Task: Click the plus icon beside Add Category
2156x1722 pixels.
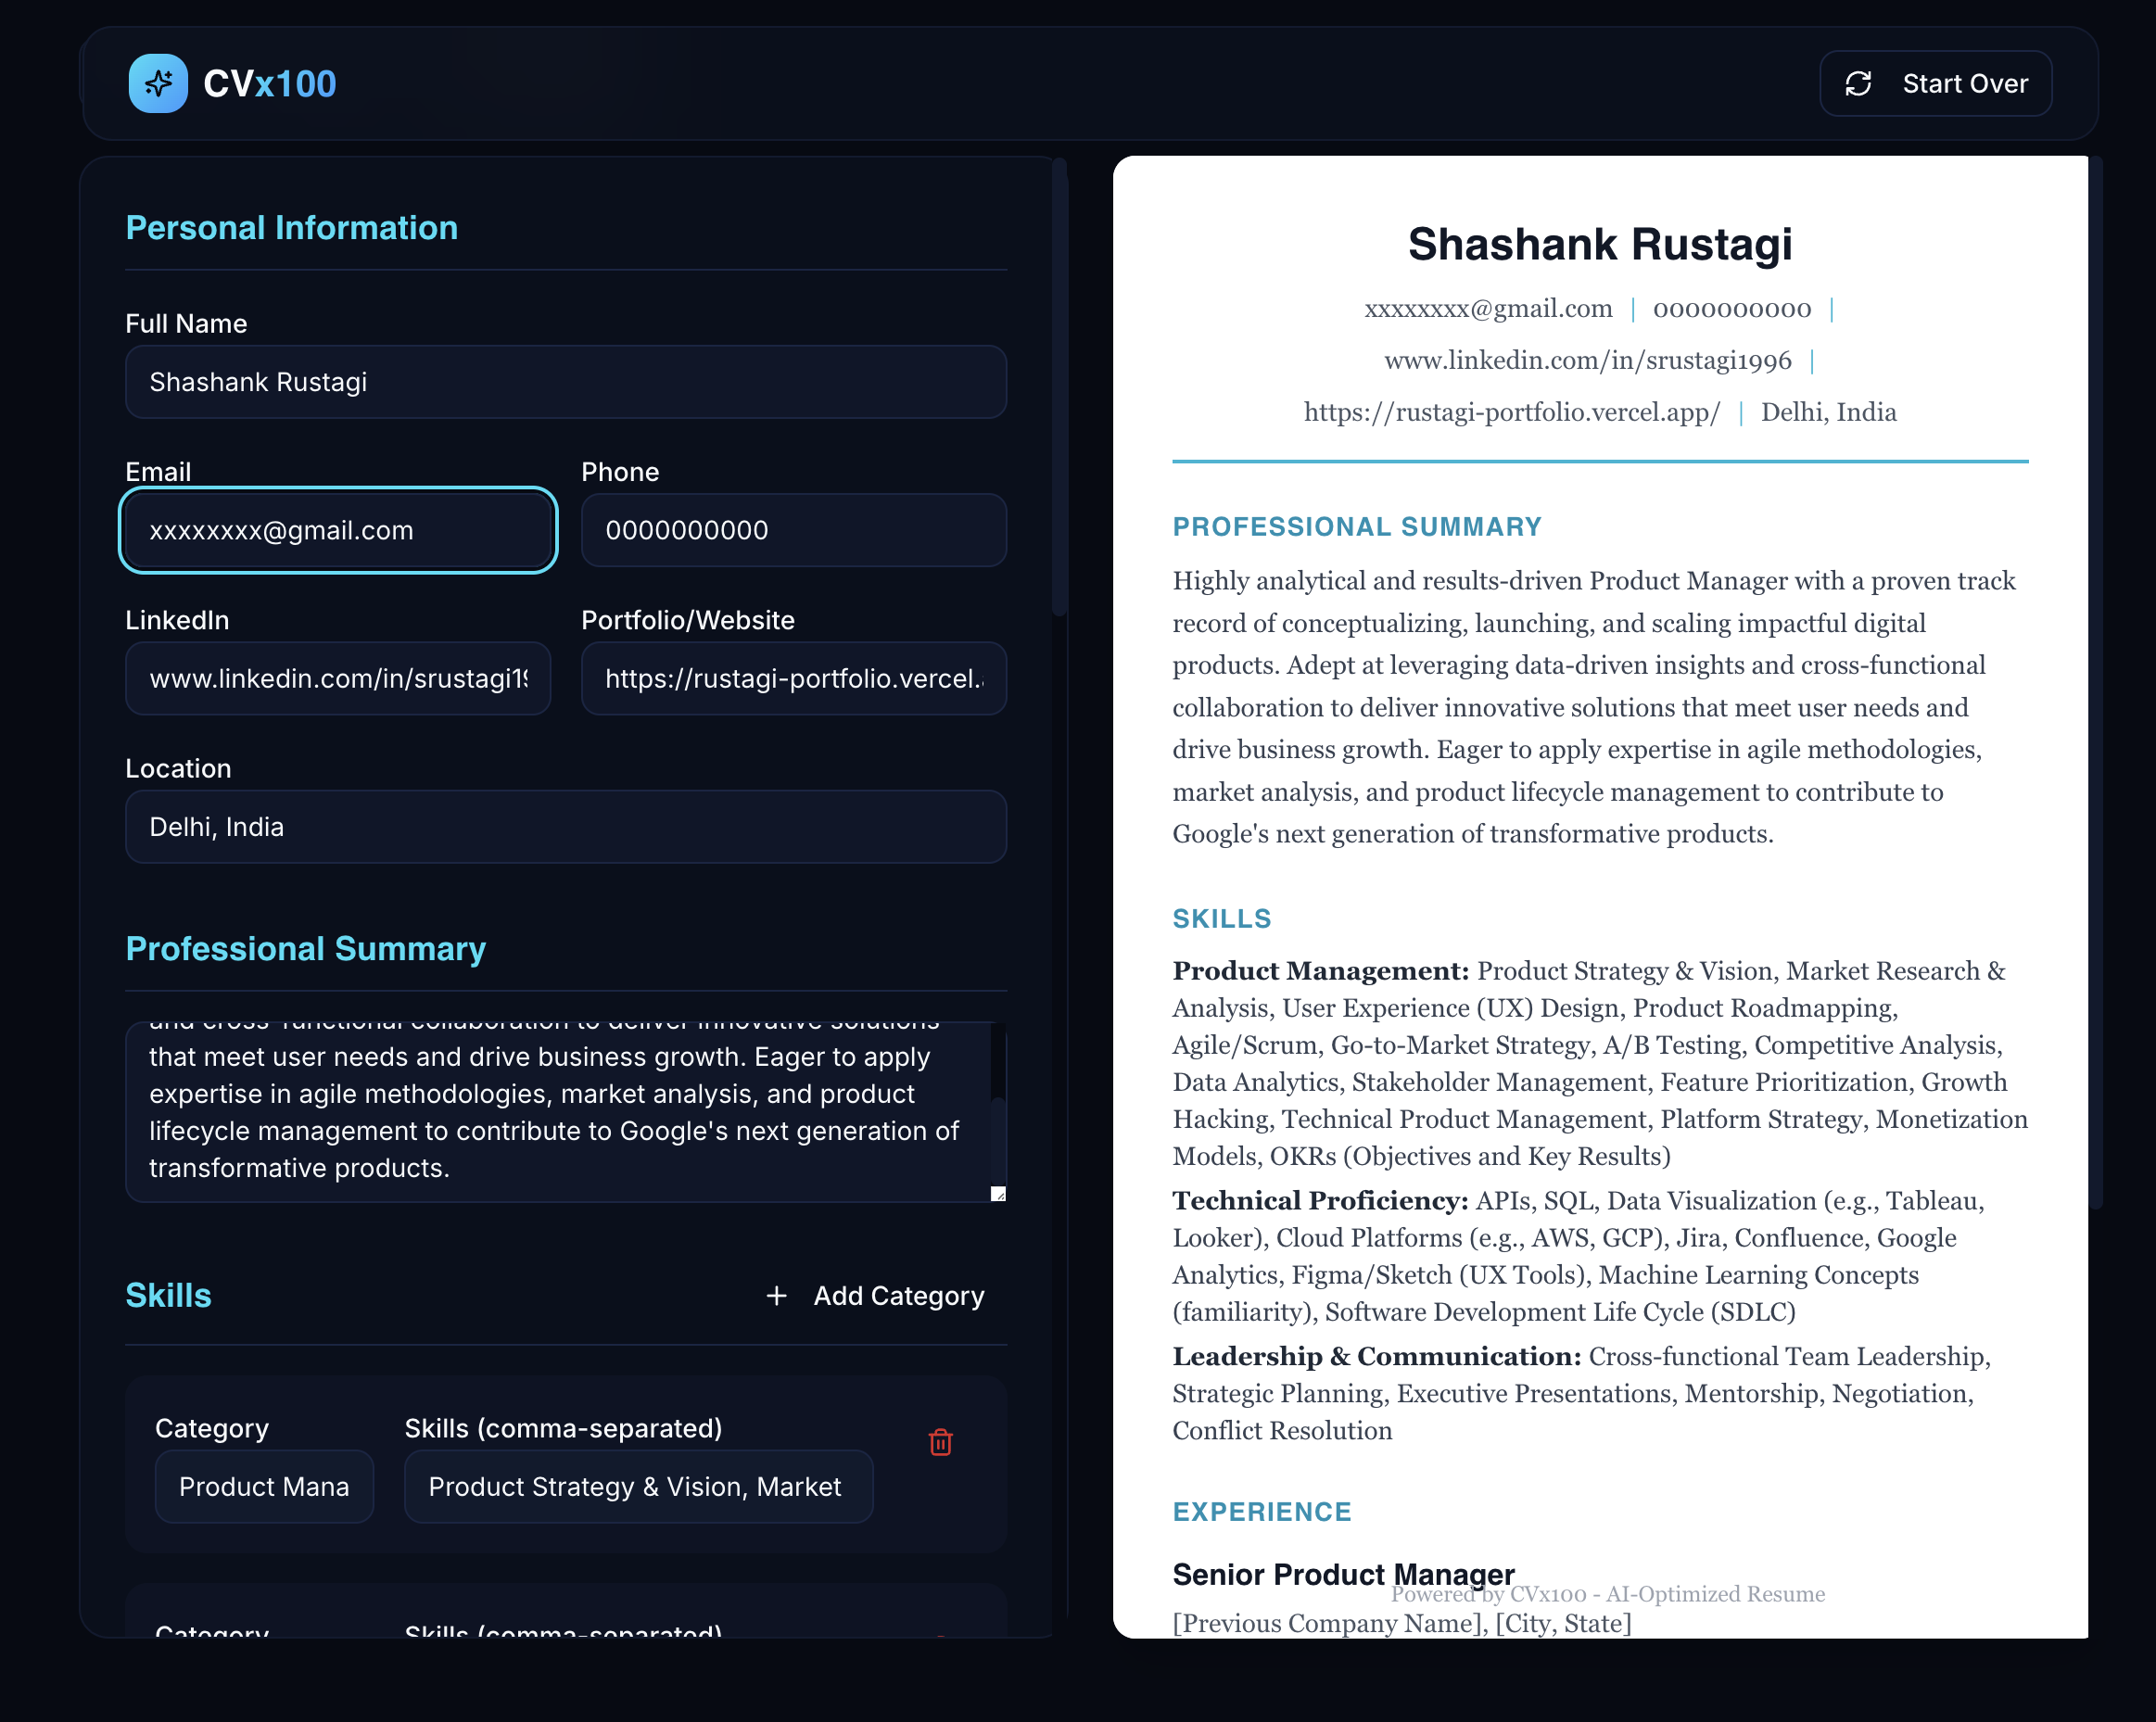Action: 776,1295
